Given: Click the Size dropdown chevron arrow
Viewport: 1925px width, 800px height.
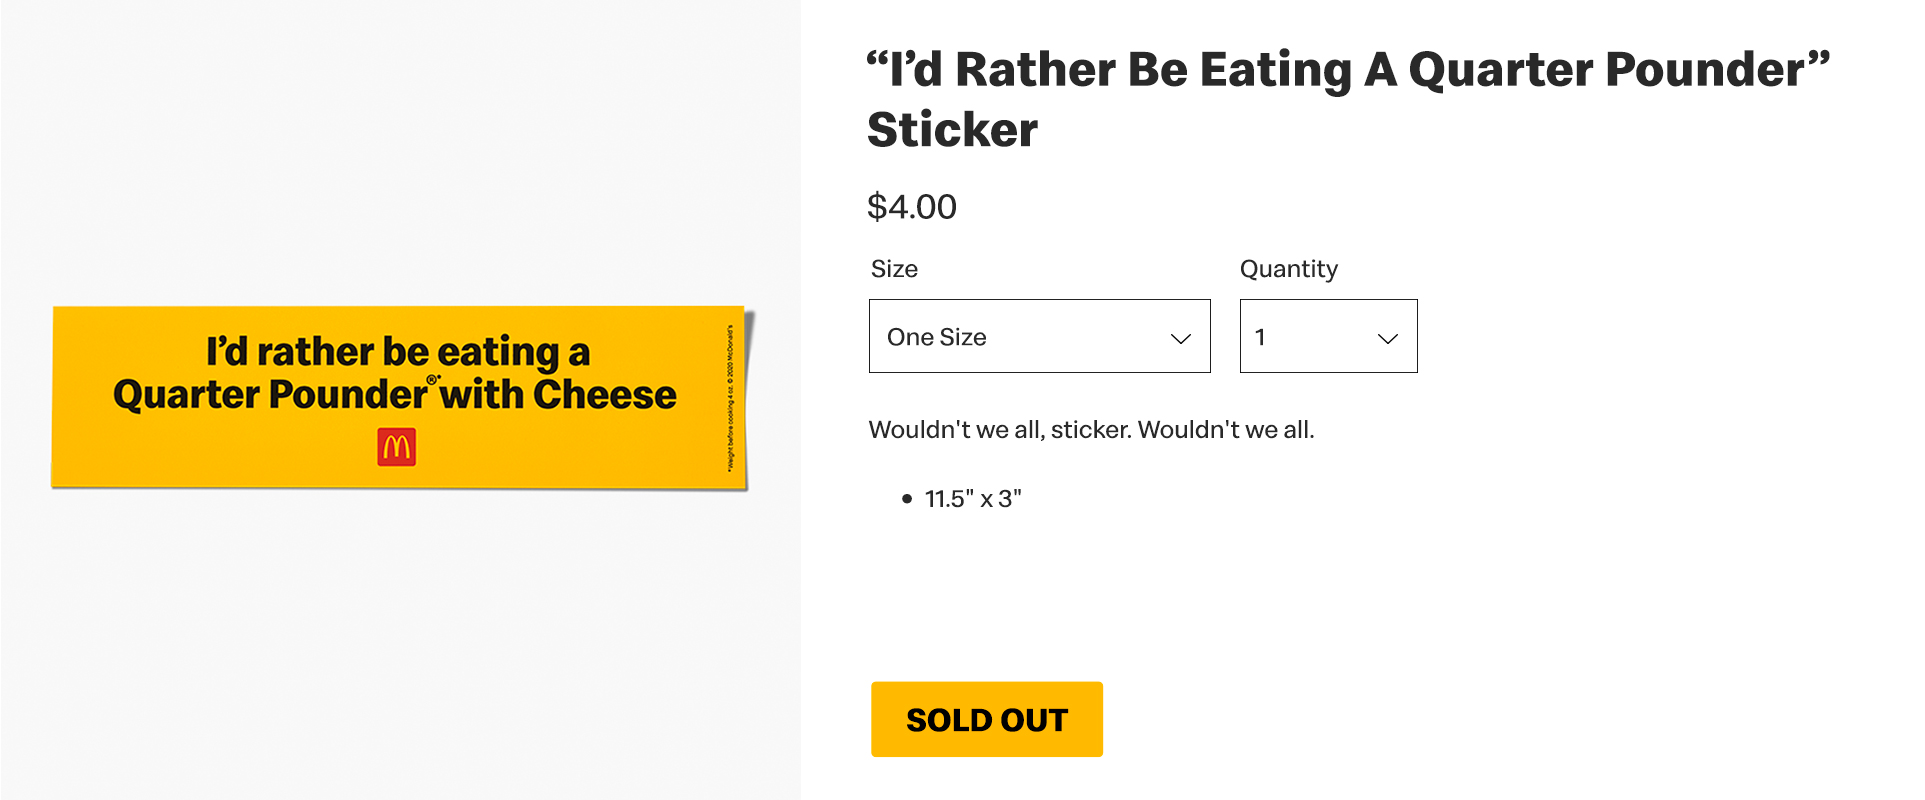Looking at the screenshot, I should pyautogui.click(x=1181, y=339).
